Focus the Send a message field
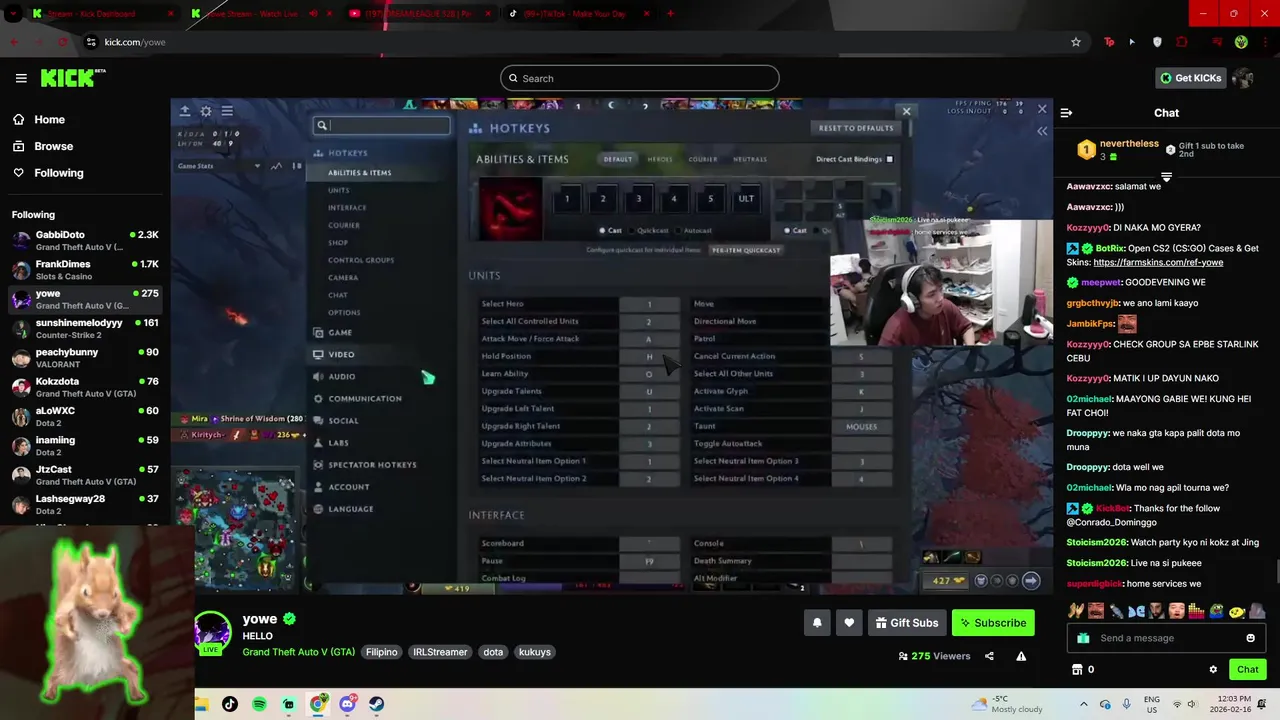 point(1166,638)
